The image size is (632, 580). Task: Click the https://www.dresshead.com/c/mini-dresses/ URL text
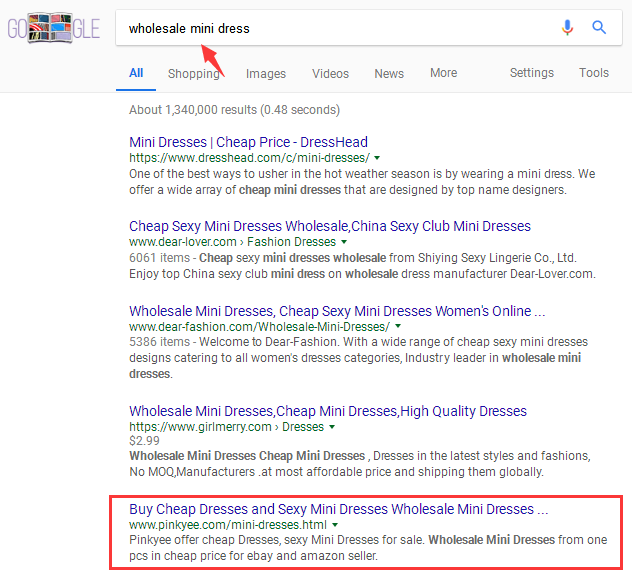249,158
